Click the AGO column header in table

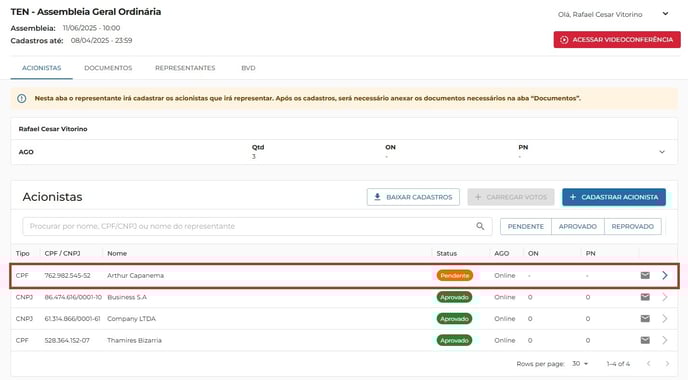click(x=502, y=253)
